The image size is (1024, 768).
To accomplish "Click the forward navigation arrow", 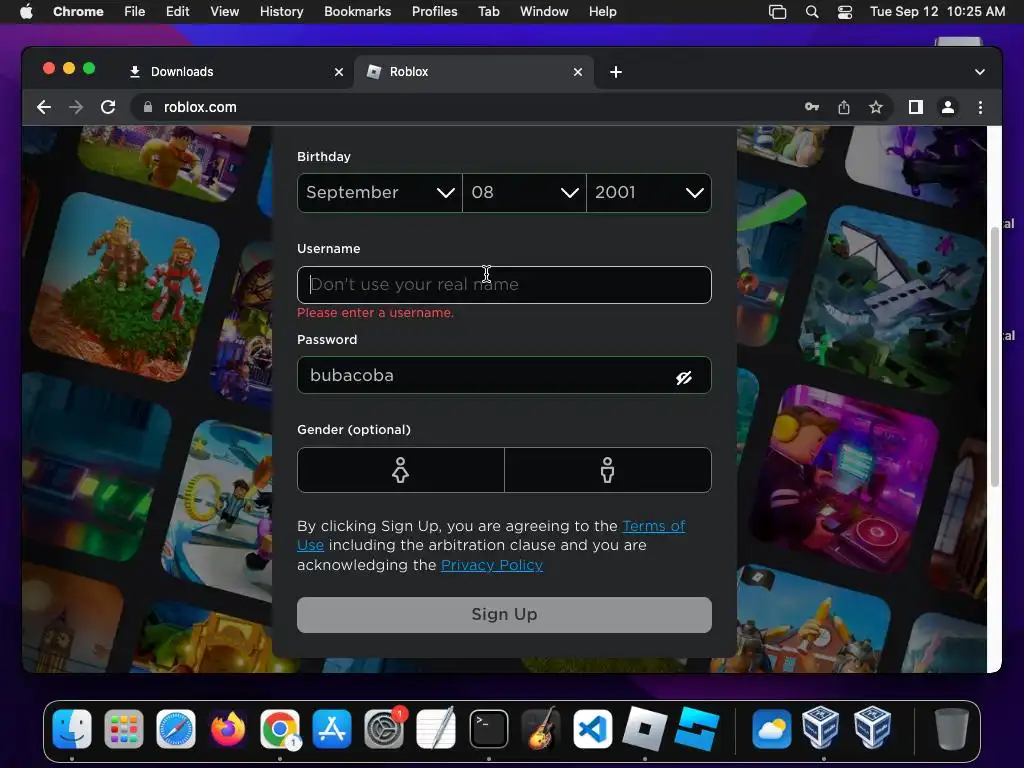I will [76, 107].
